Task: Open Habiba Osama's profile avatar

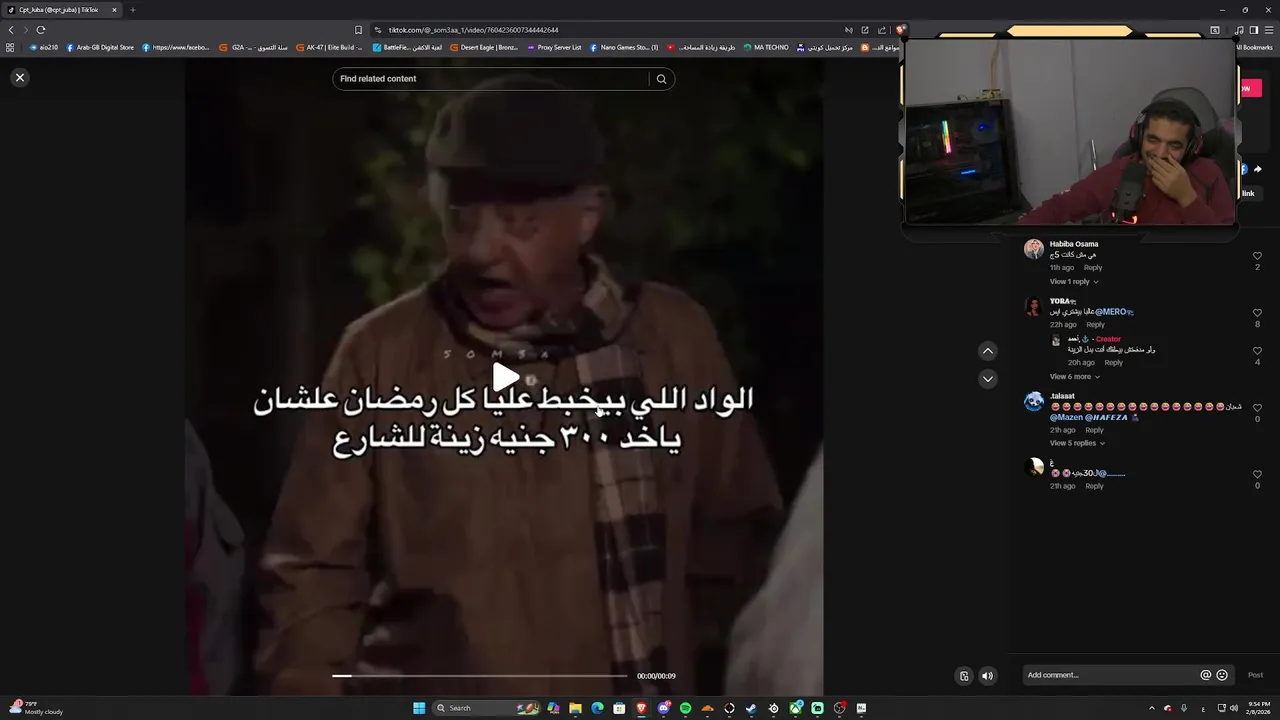Action: [1034, 249]
